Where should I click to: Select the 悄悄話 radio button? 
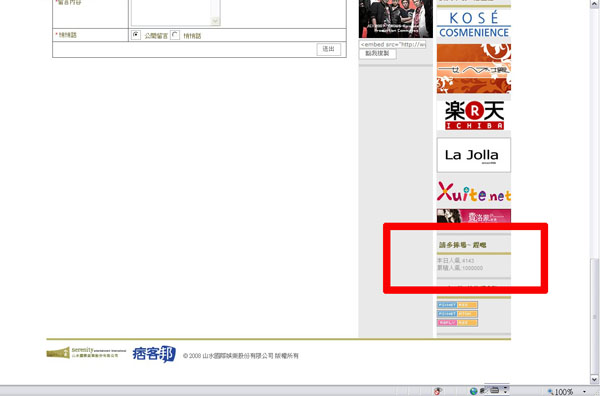(x=175, y=35)
